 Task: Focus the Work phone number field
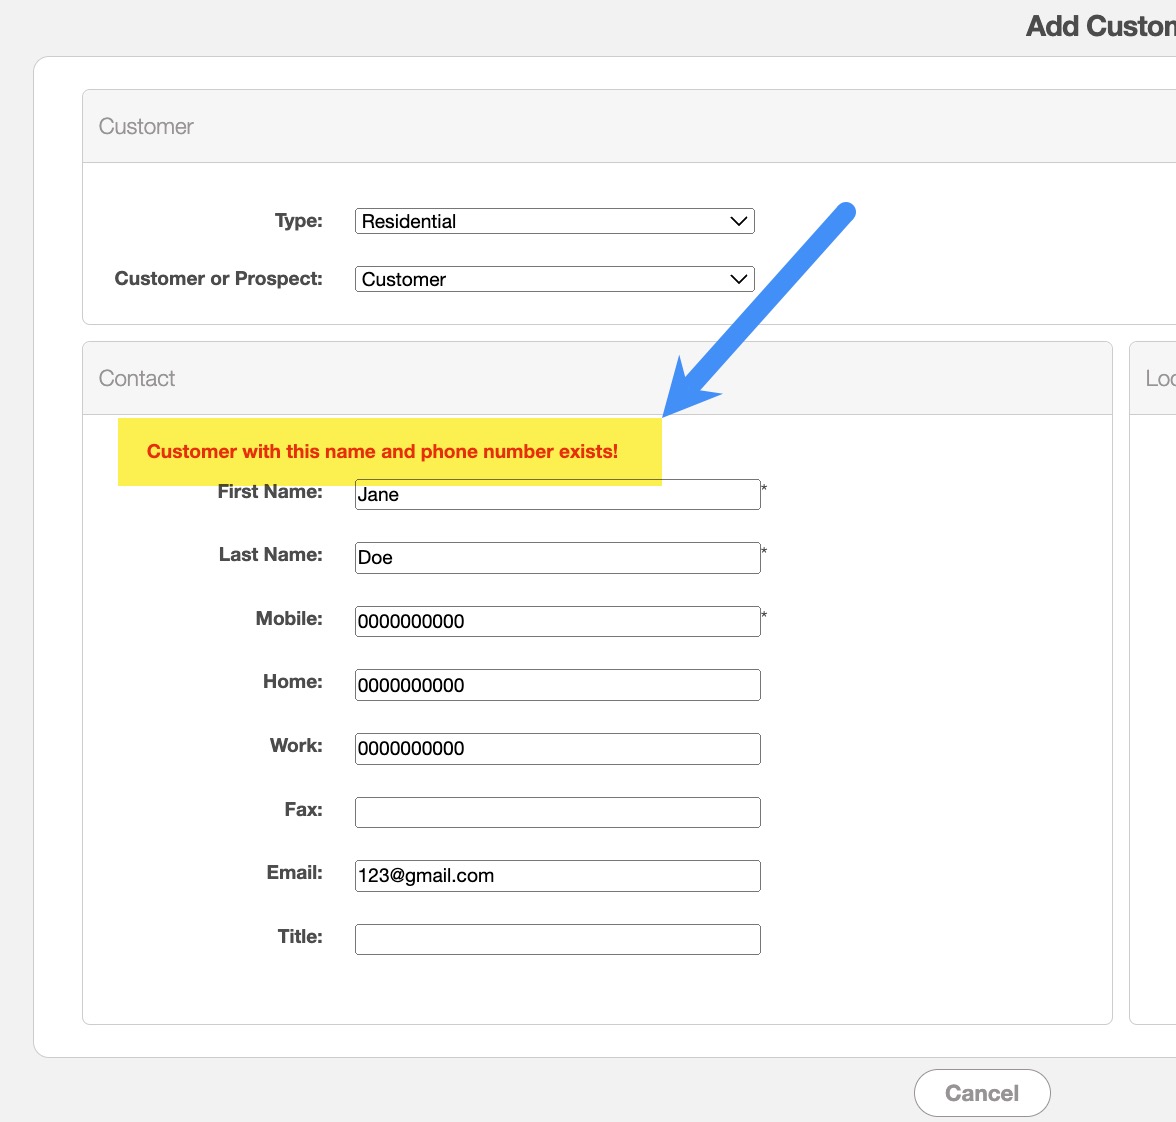557,749
